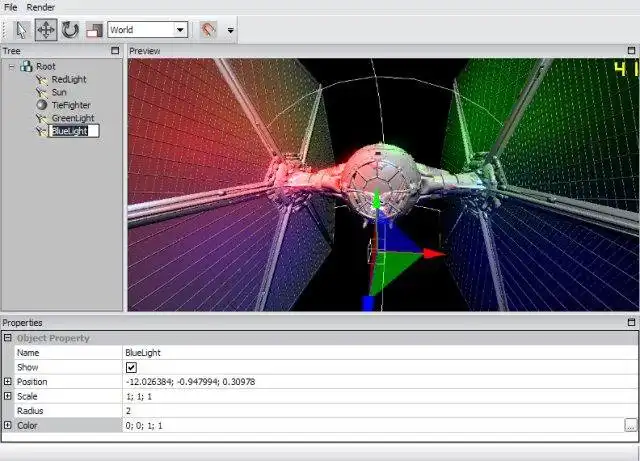Toggle the Show checkbox
640x461 pixels.
point(131,367)
